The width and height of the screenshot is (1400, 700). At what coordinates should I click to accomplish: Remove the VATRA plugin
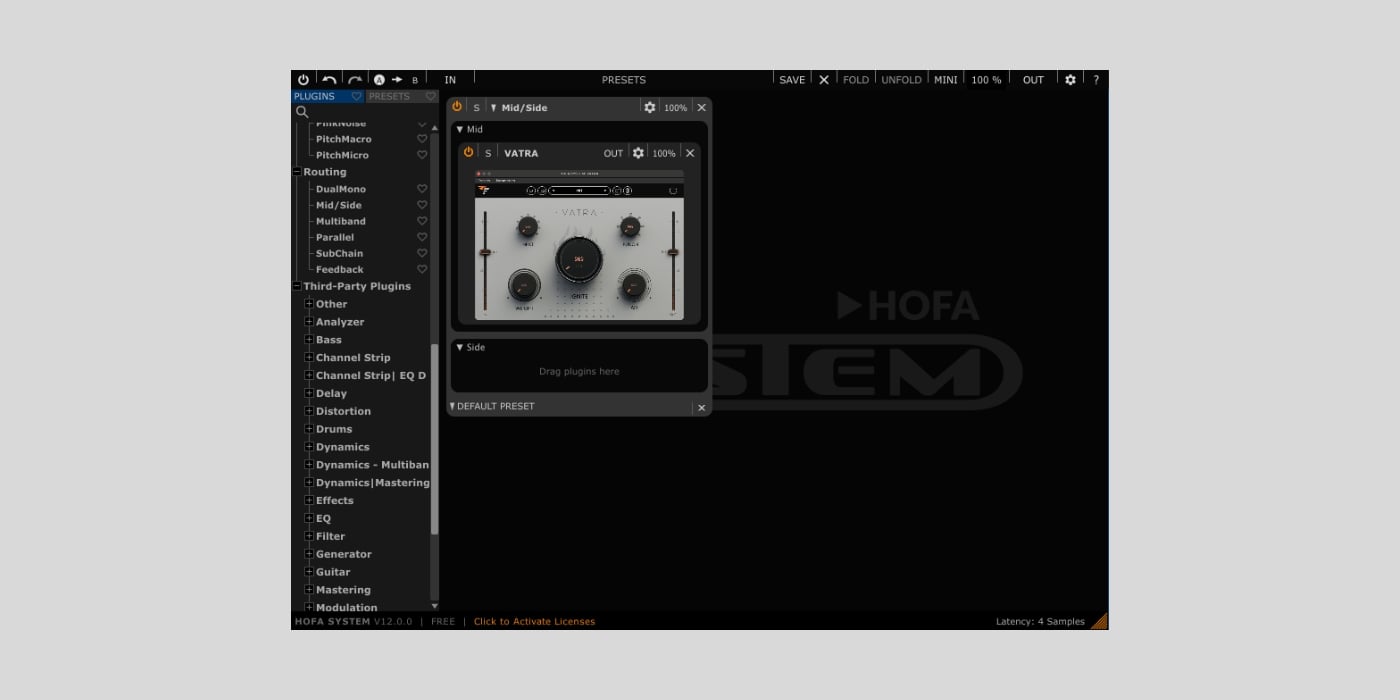tap(689, 153)
